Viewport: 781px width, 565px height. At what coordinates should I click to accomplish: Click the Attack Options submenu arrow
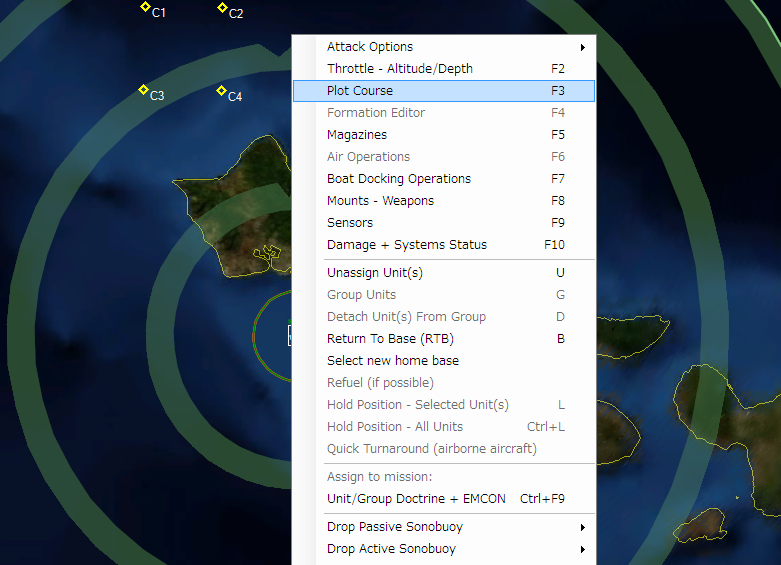coord(583,47)
